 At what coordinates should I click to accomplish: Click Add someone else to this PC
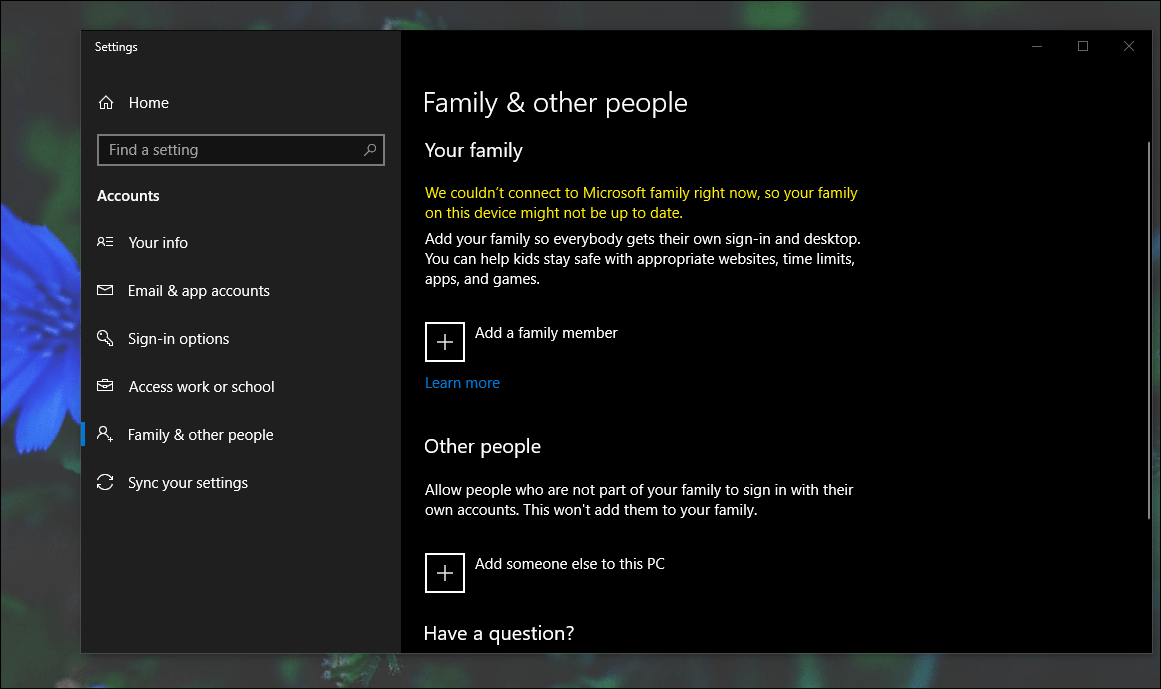click(x=569, y=564)
